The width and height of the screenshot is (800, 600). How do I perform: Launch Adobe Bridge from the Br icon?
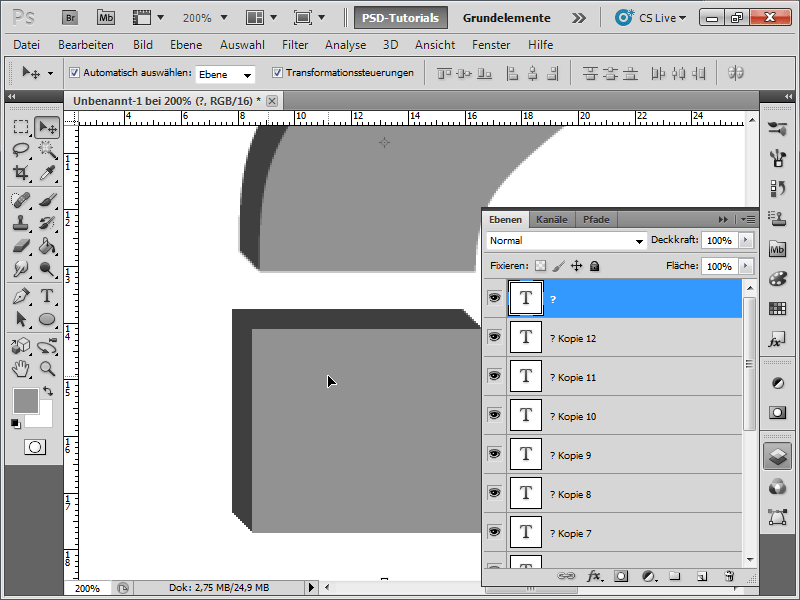click(x=70, y=18)
